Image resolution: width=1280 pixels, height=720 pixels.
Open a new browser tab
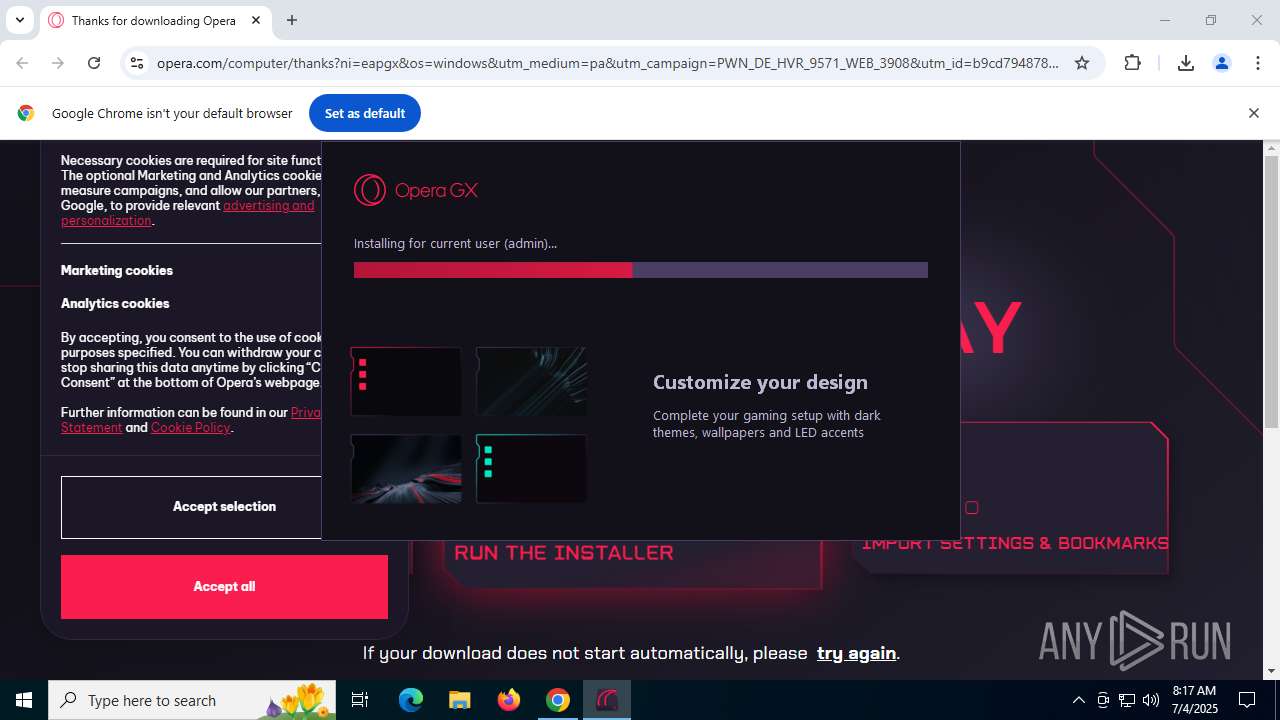[292, 20]
